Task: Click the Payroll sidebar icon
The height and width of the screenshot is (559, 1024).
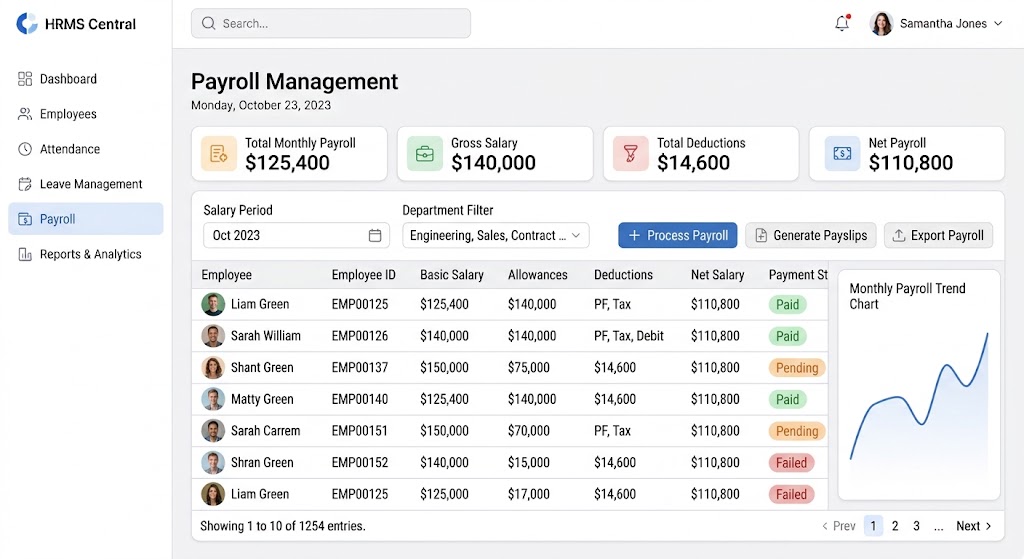Action: click(25, 219)
